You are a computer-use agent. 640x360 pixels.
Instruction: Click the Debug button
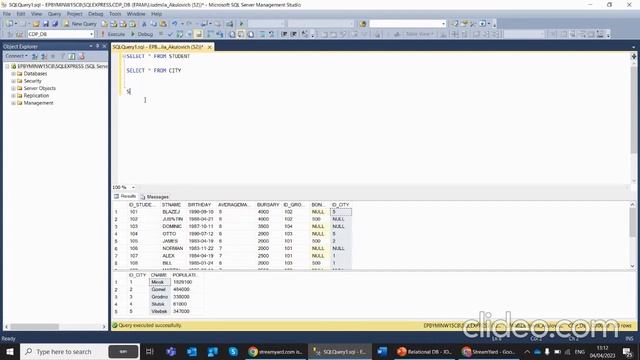[142, 34]
